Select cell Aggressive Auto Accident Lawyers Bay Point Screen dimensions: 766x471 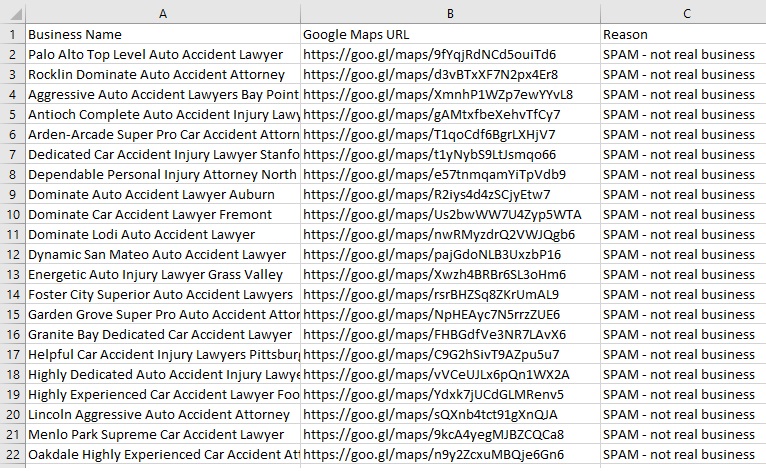pos(163,94)
